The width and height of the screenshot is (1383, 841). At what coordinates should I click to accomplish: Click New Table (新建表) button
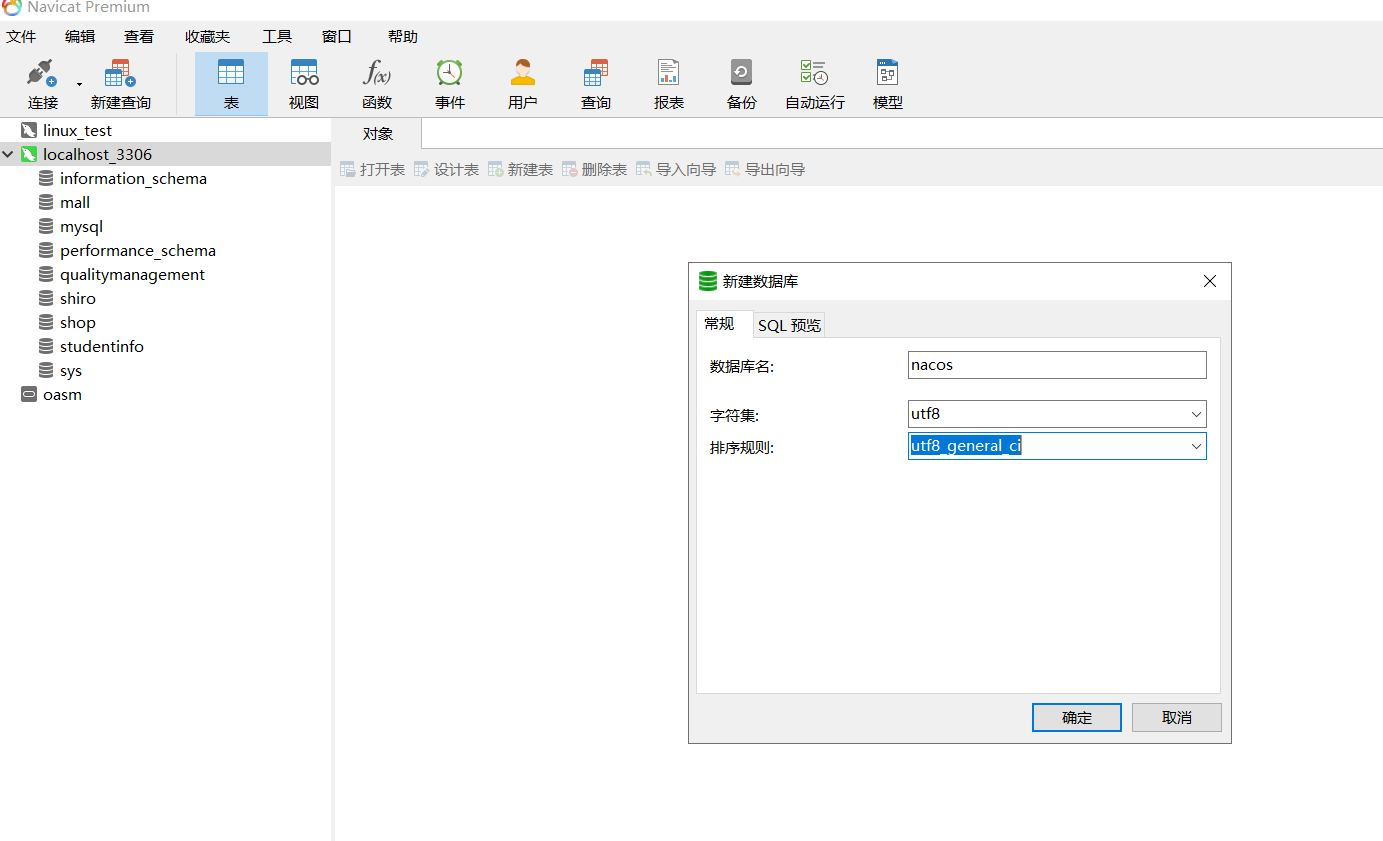[521, 170]
